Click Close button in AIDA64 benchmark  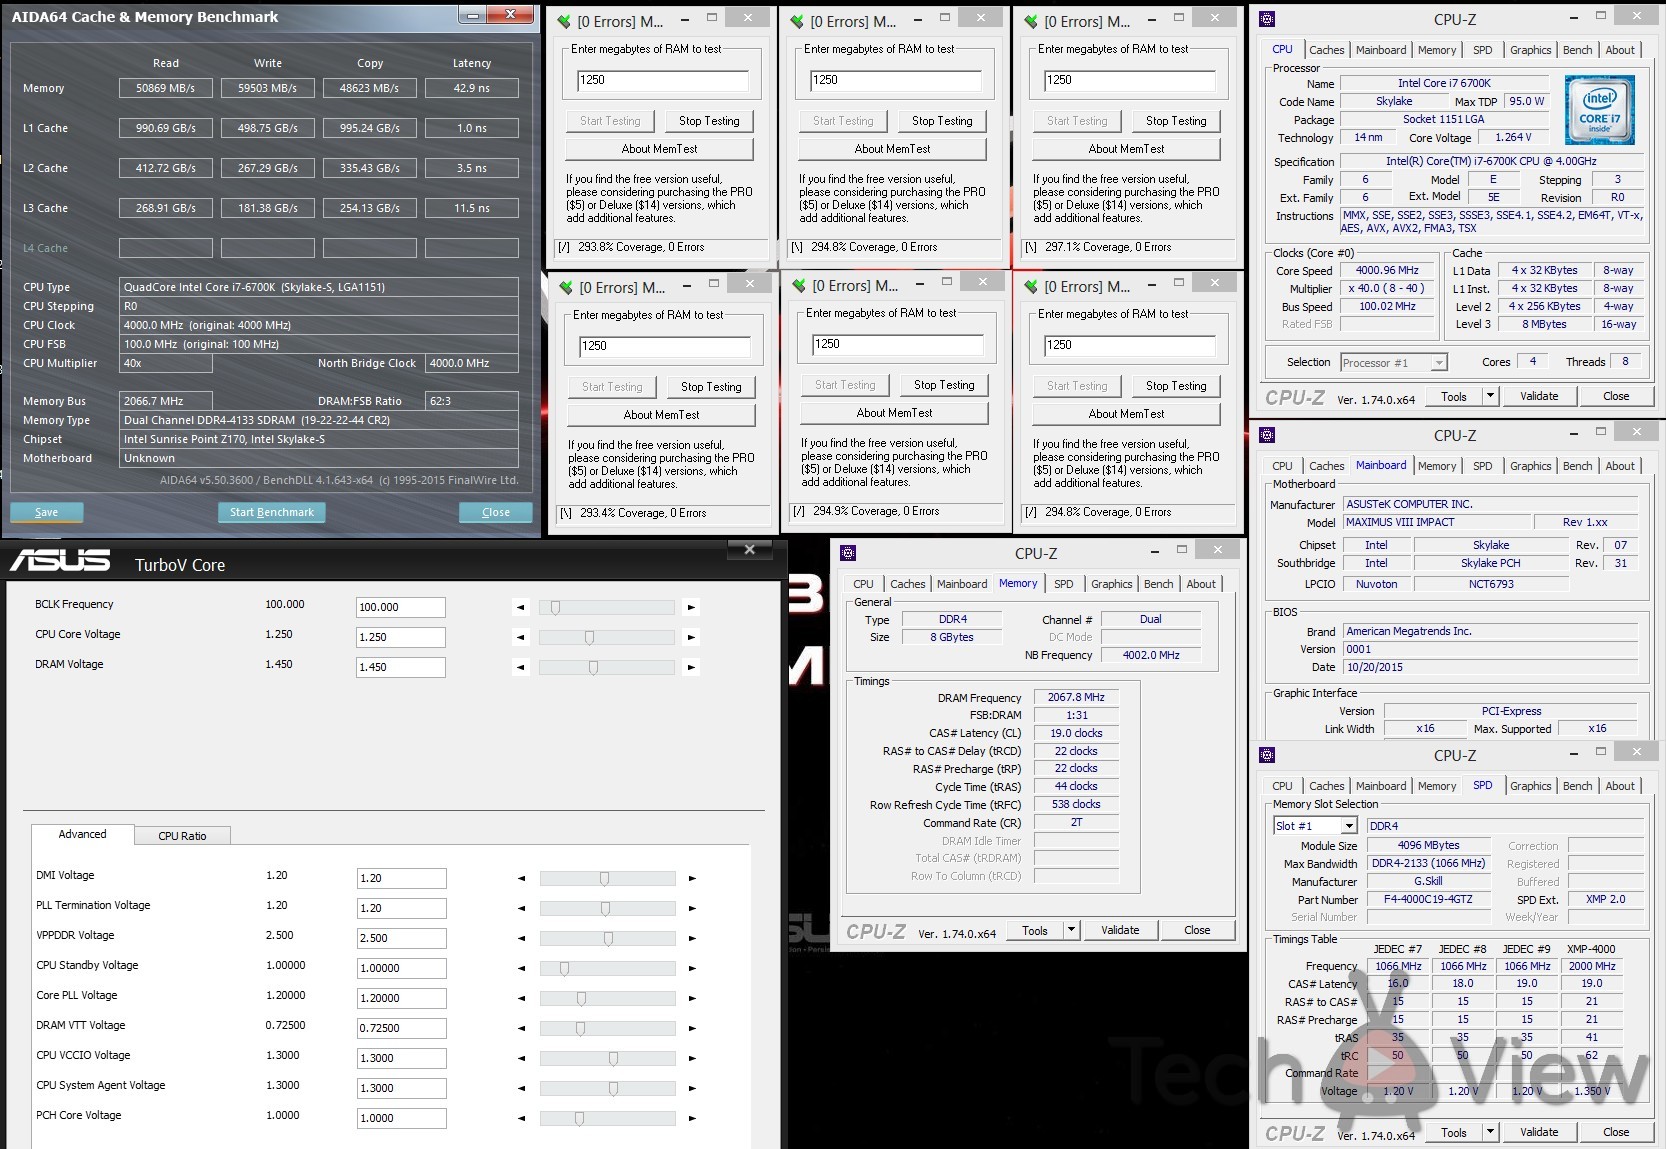click(496, 512)
